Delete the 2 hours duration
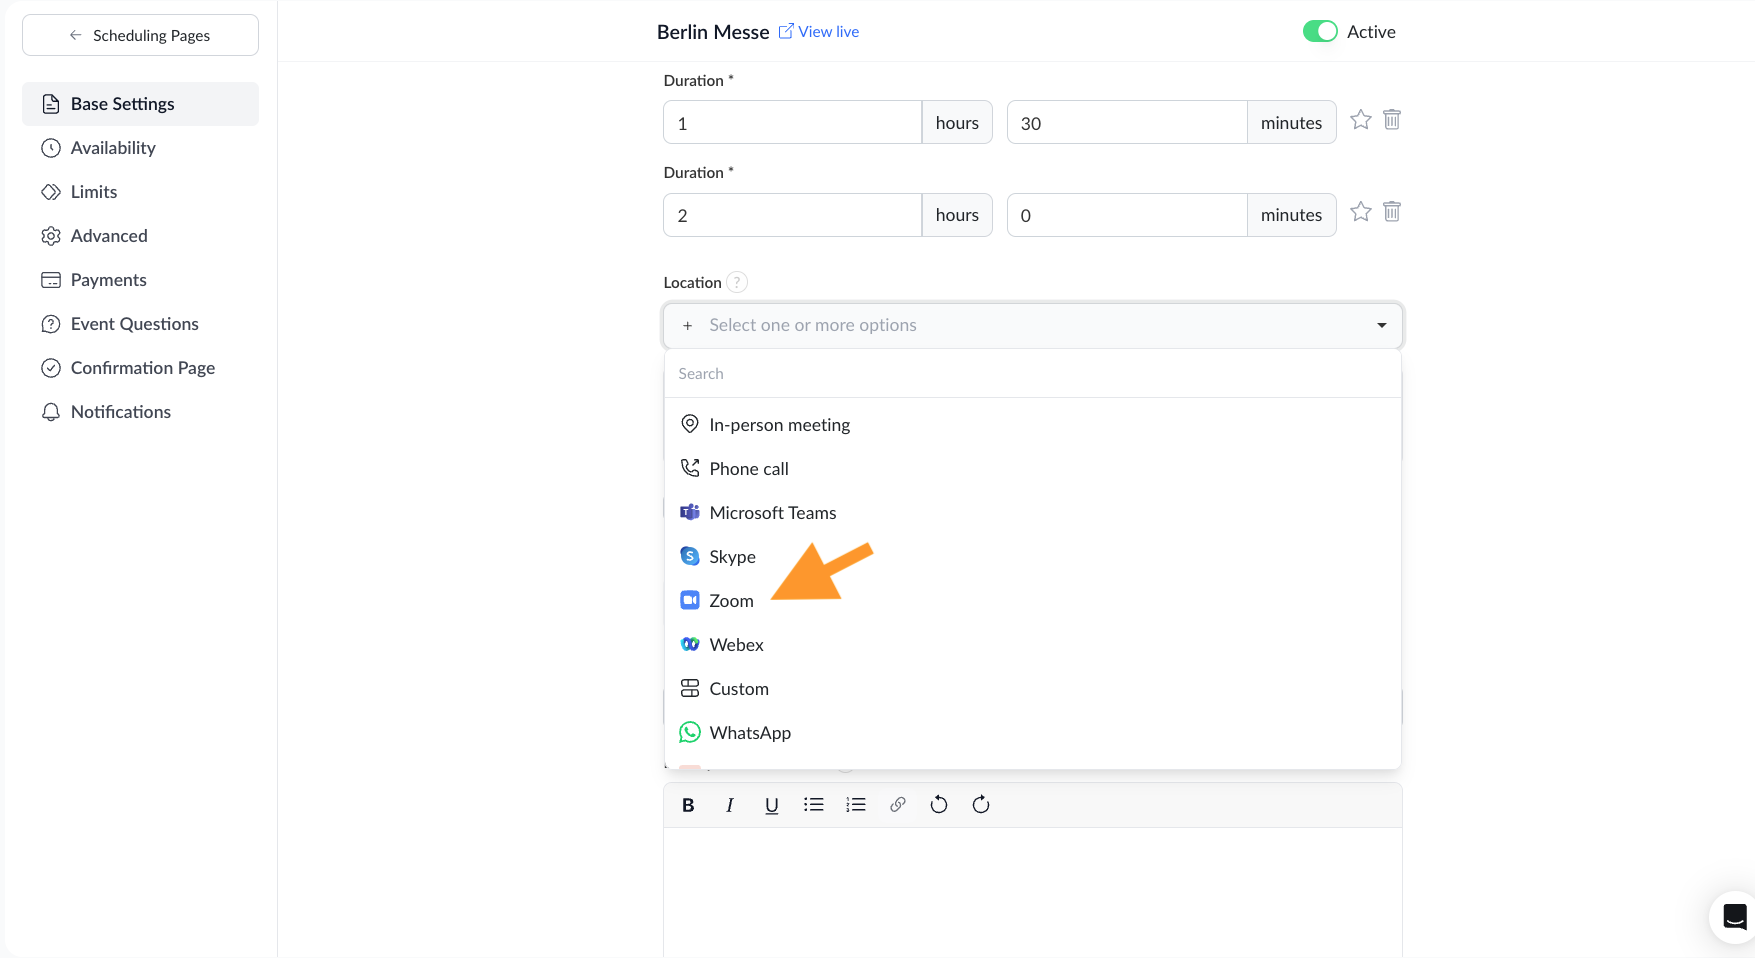The height and width of the screenshot is (958, 1755). click(1392, 212)
